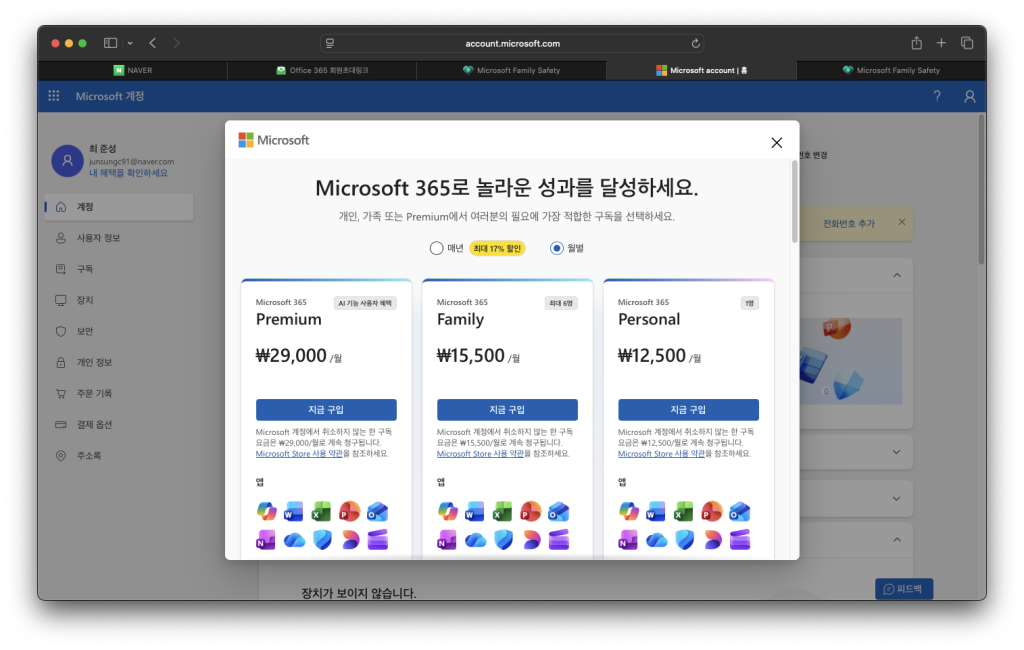1024x650 pixels.
Task: Open the account profile icon in header
Action: (x=969, y=96)
